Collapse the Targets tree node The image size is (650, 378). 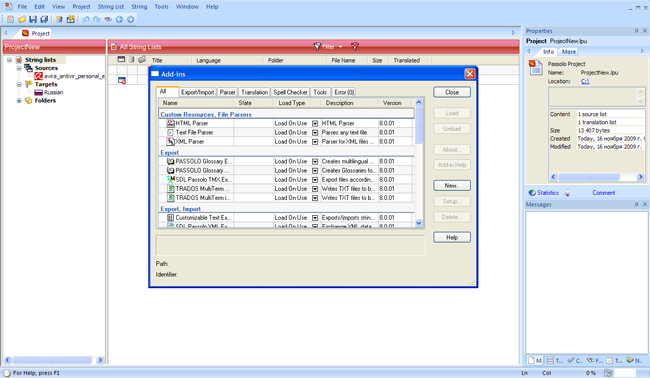(x=19, y=85)
